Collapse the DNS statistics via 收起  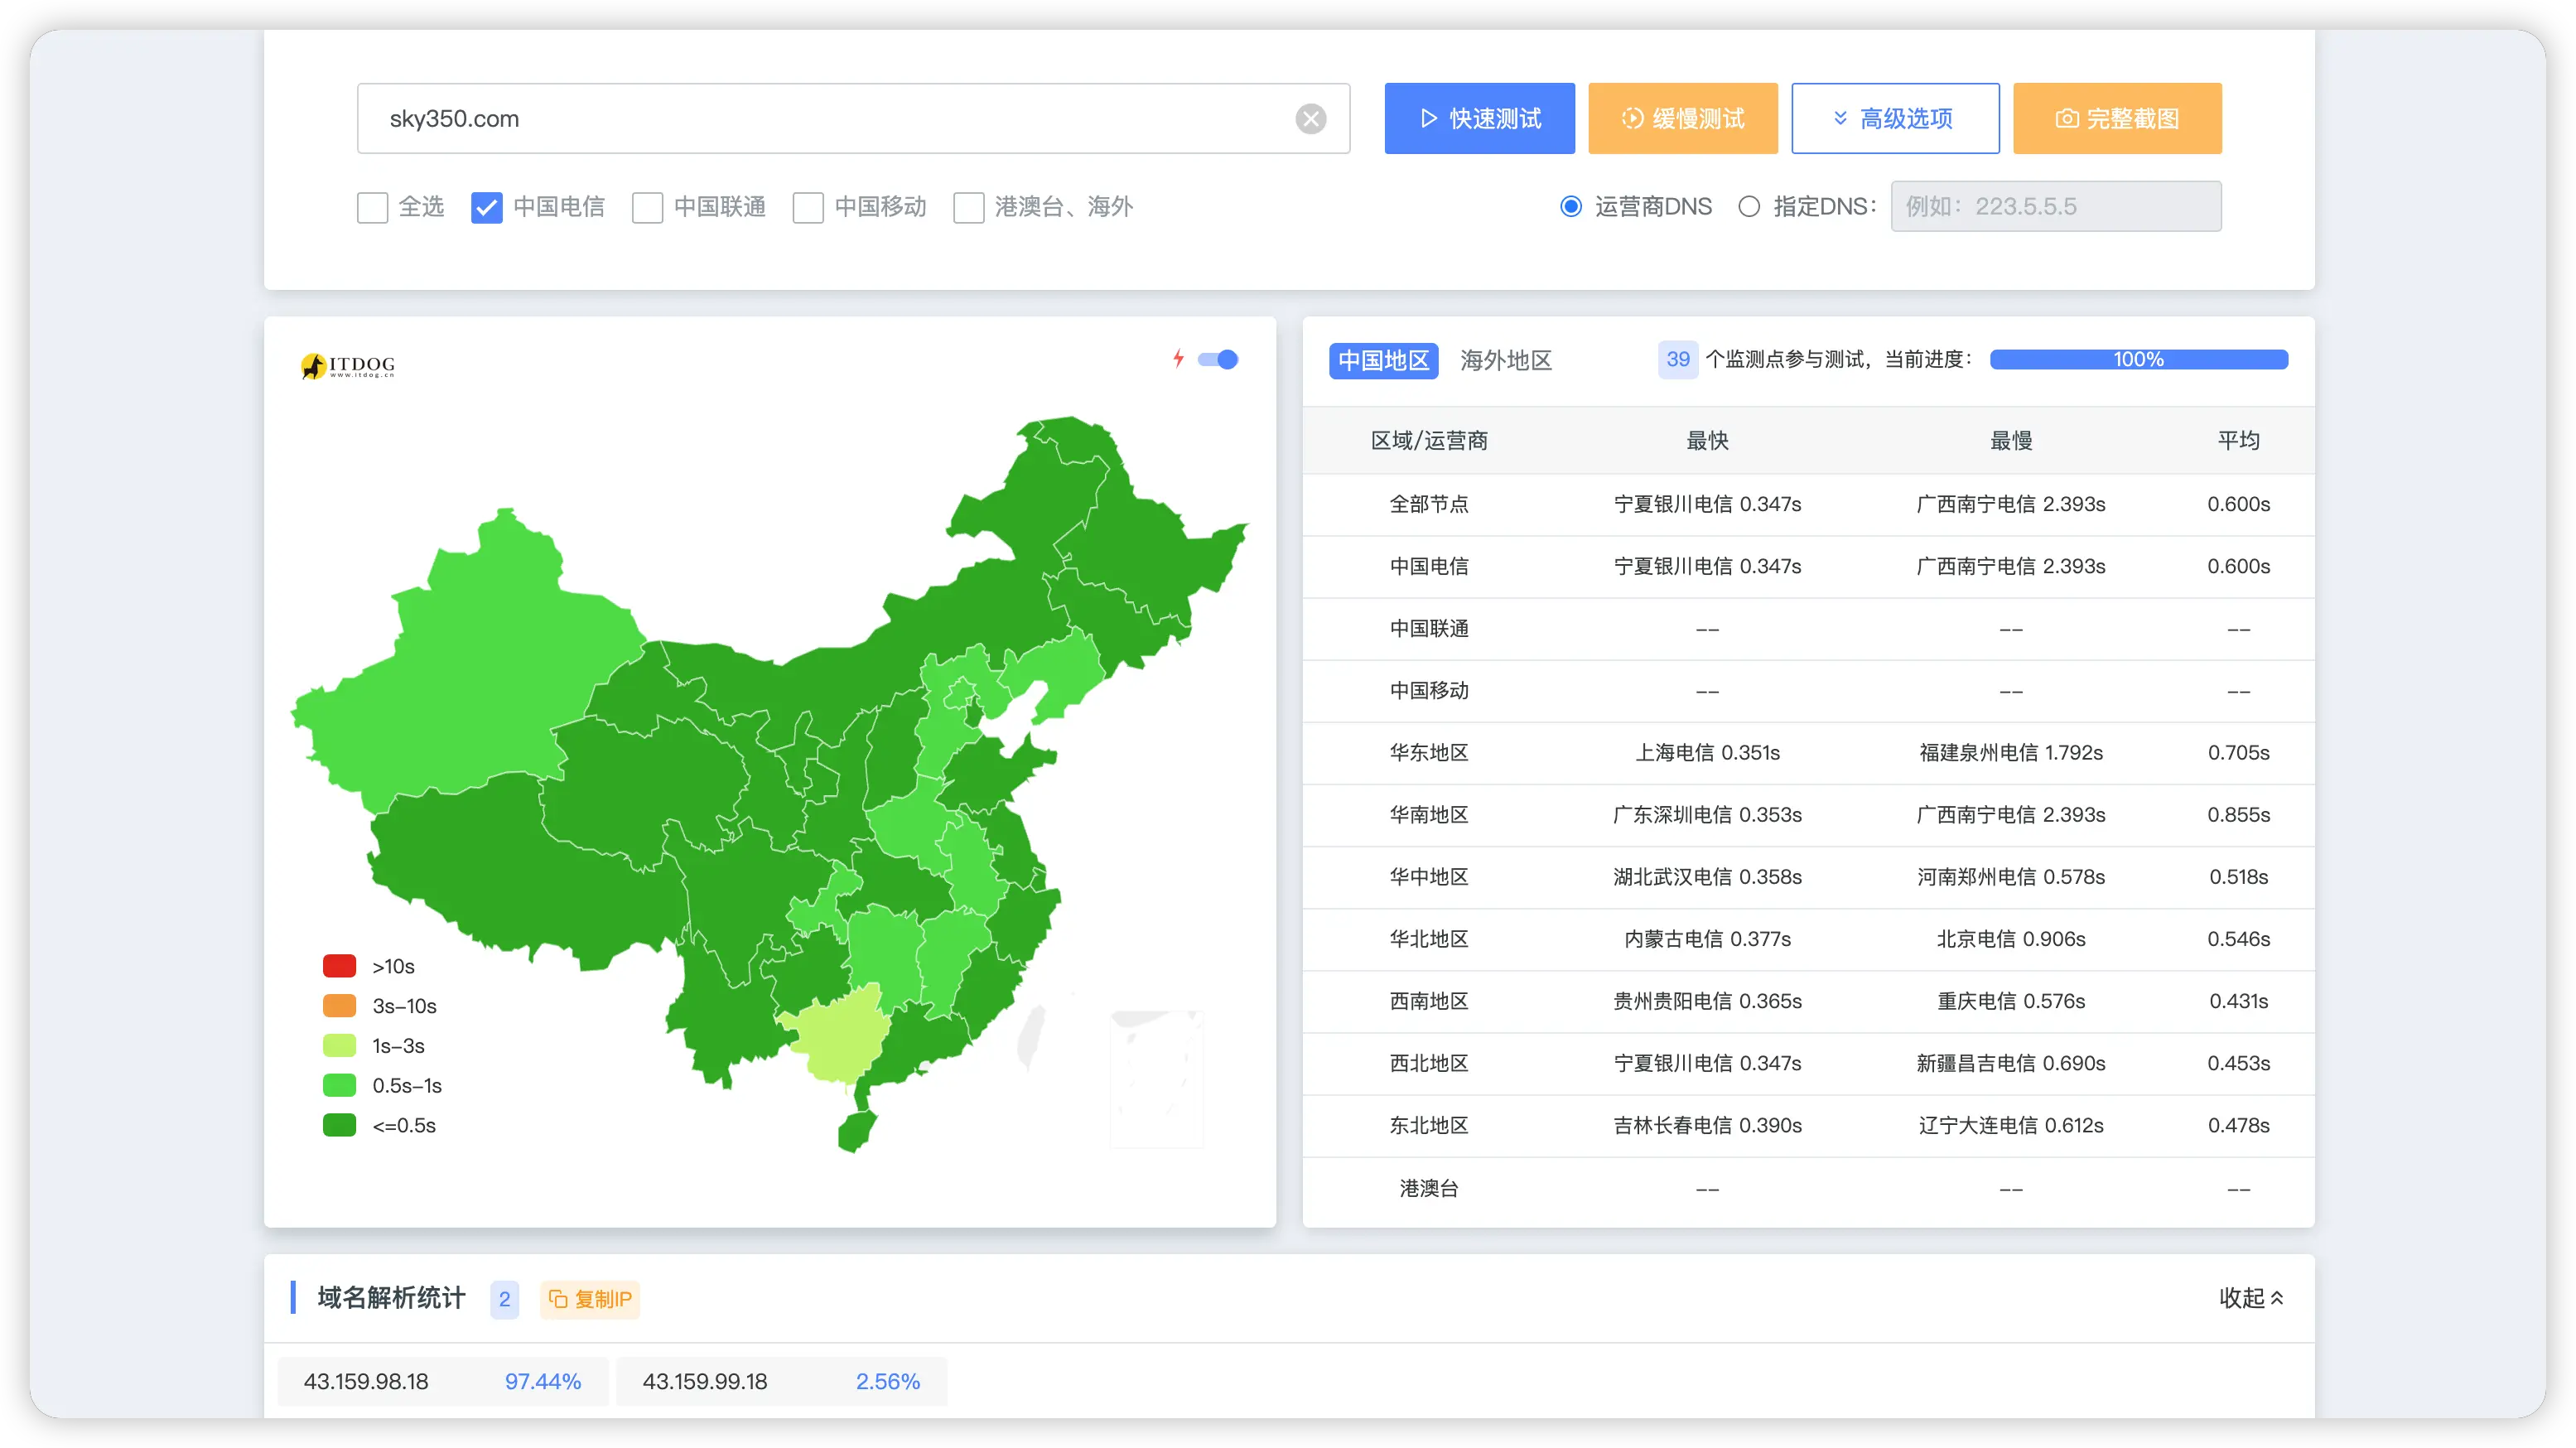pyautogui.click(x=2251, y=1298)
